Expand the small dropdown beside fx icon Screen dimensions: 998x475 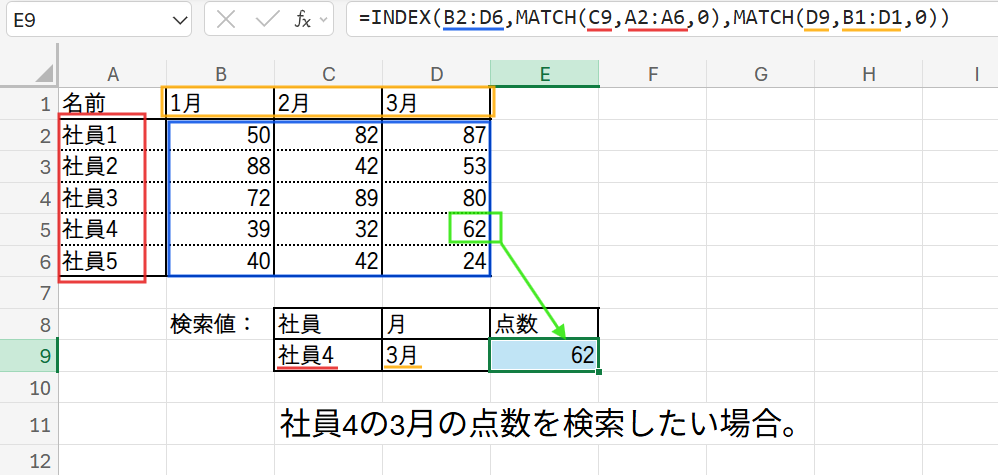(x=322, y=20)
